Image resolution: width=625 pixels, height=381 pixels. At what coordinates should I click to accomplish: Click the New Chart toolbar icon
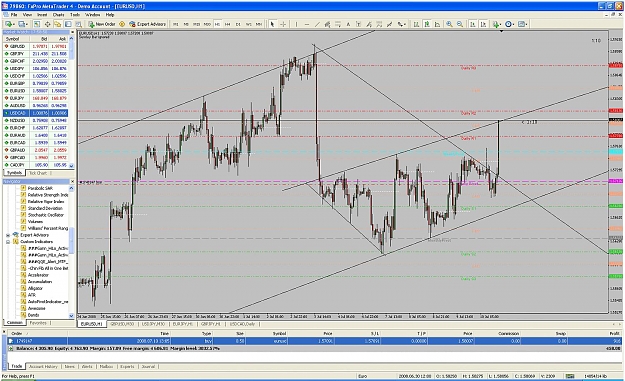tap(8, 24)
